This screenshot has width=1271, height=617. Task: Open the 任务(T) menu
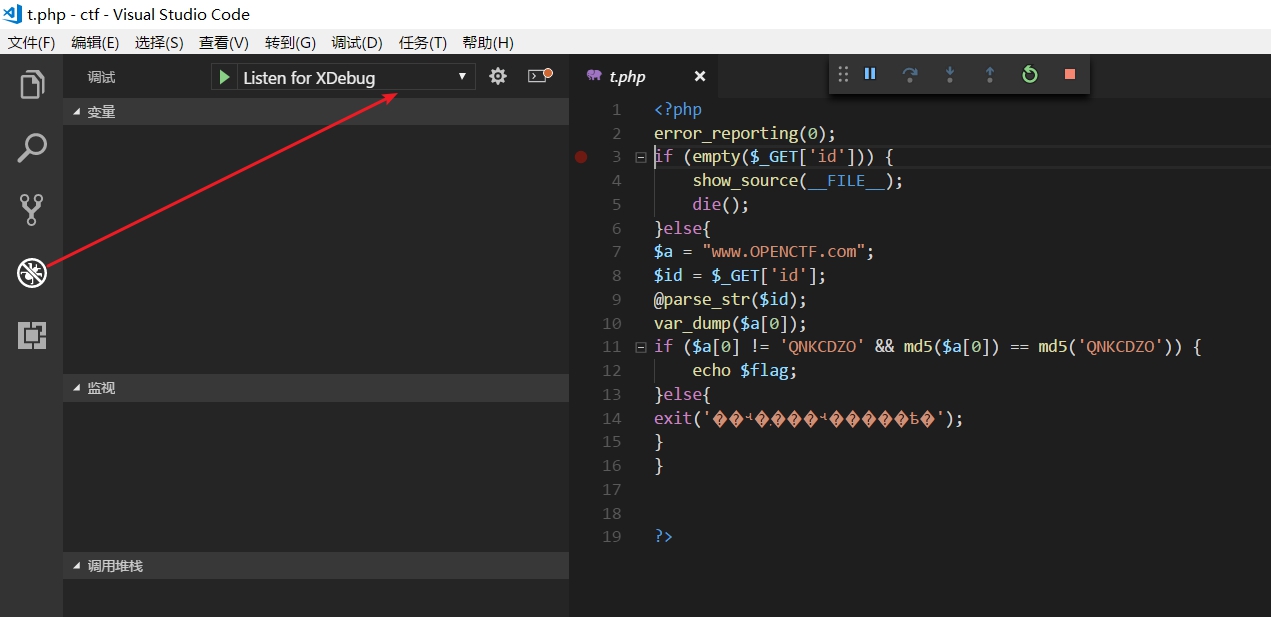(x=423, y=43)
